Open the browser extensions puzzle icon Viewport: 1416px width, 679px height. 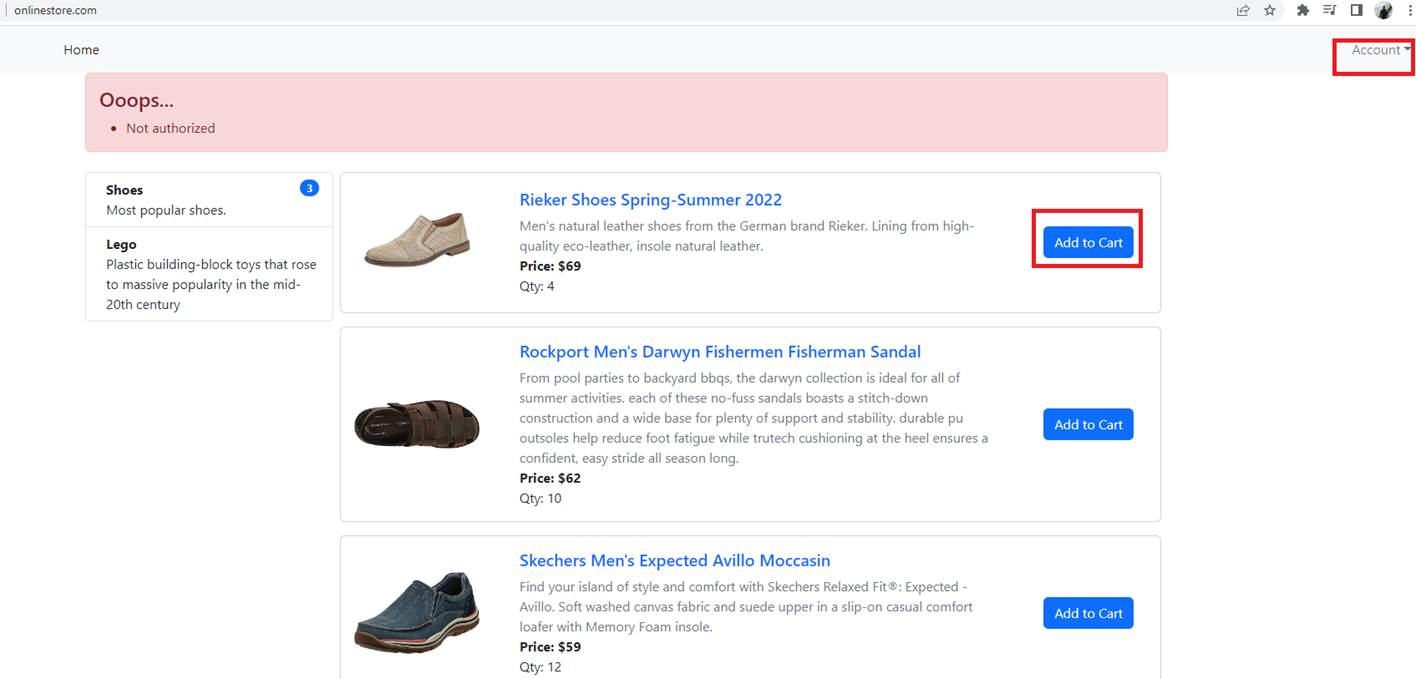click(1303, 11)
